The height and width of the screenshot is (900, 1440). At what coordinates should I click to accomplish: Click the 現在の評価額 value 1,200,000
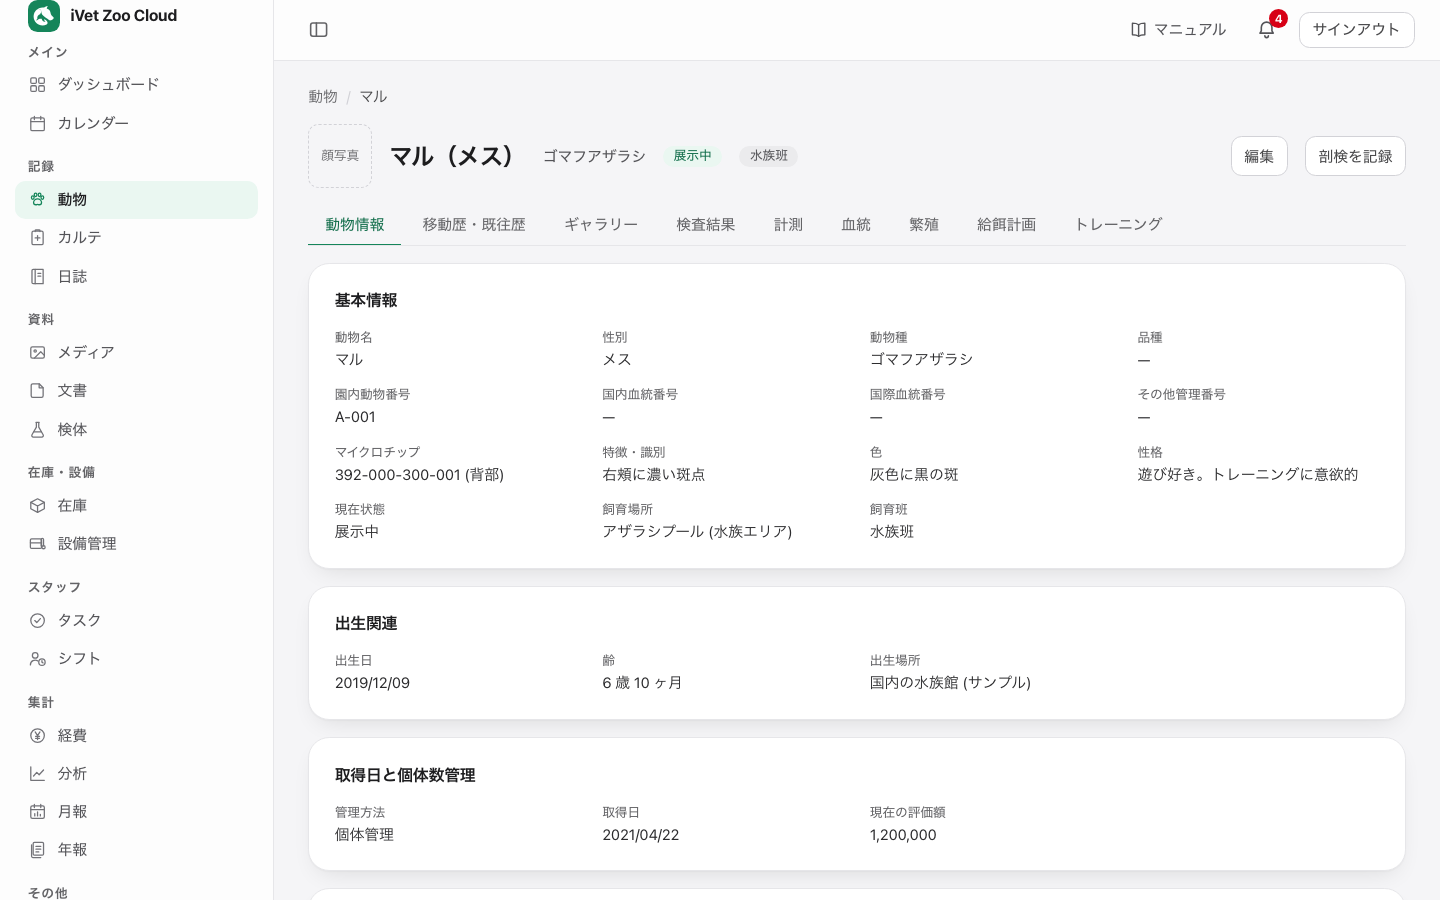[903, 835]
